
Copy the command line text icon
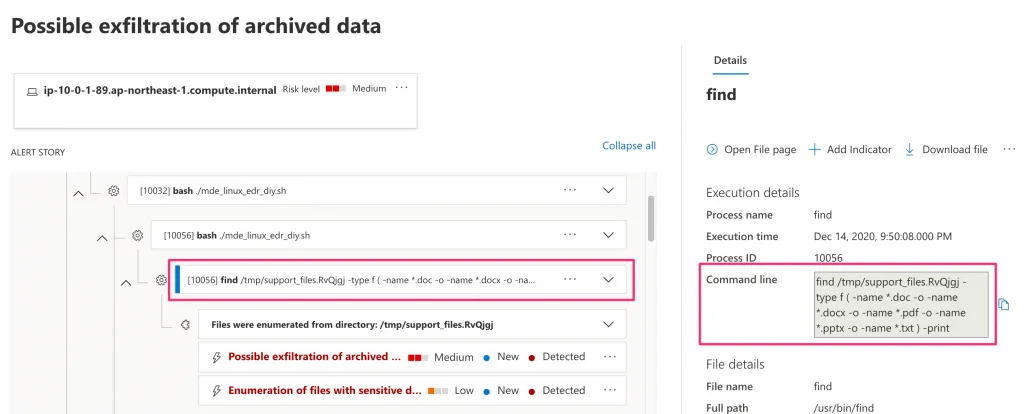pyautogui.click(x=1004, y=305)
